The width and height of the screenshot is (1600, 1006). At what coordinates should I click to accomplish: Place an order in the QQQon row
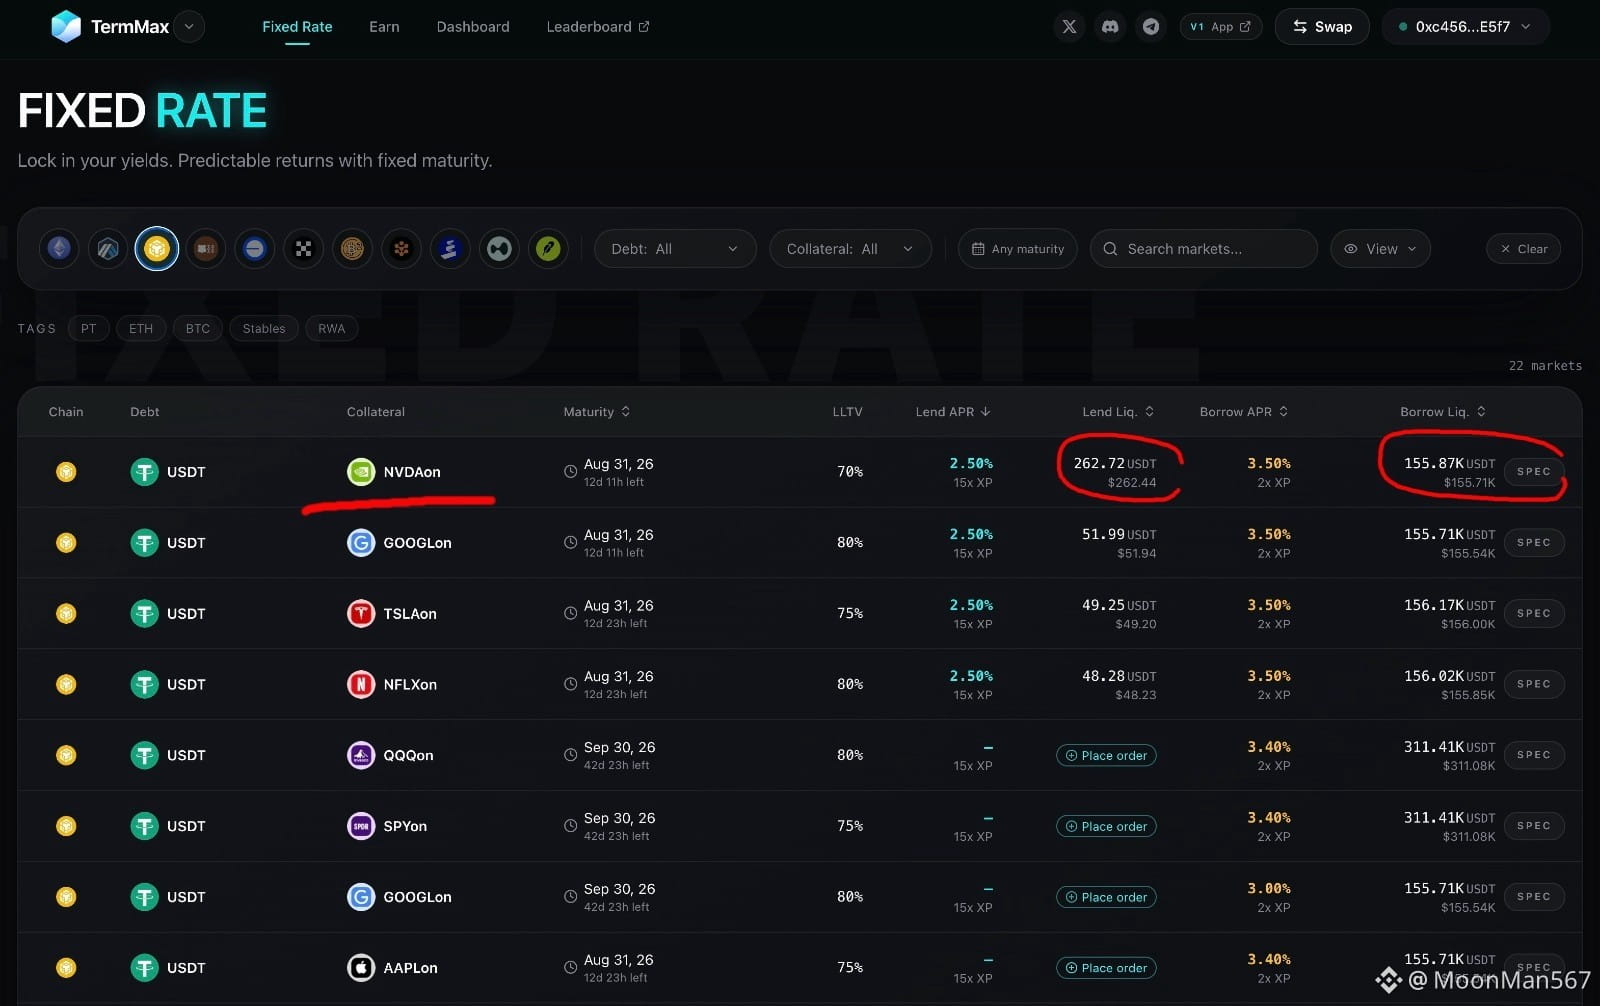1106,756
